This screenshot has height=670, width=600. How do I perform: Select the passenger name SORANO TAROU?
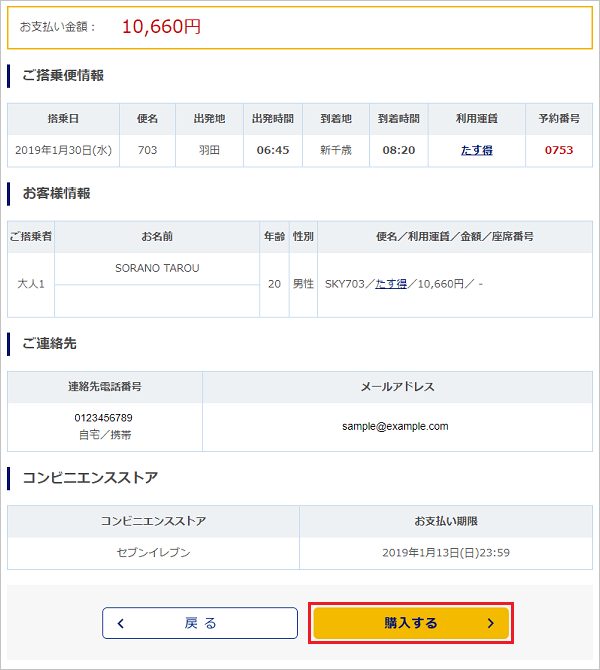point(157,268)
